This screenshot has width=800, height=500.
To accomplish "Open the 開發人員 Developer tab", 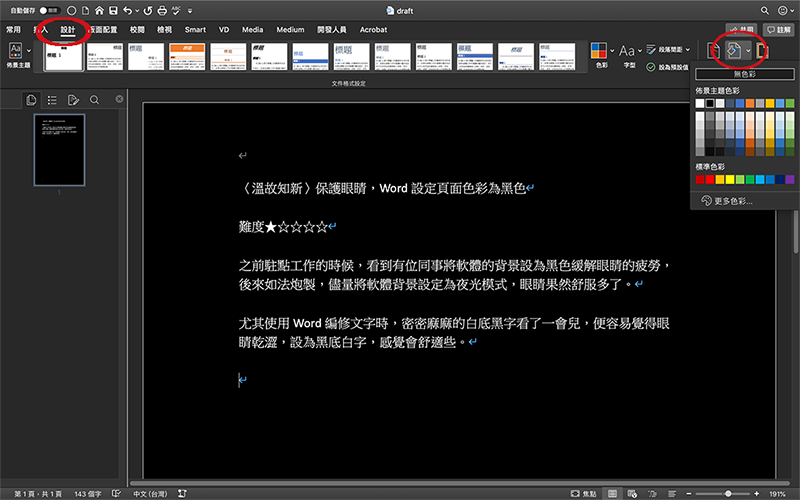I will click(332, 30).
